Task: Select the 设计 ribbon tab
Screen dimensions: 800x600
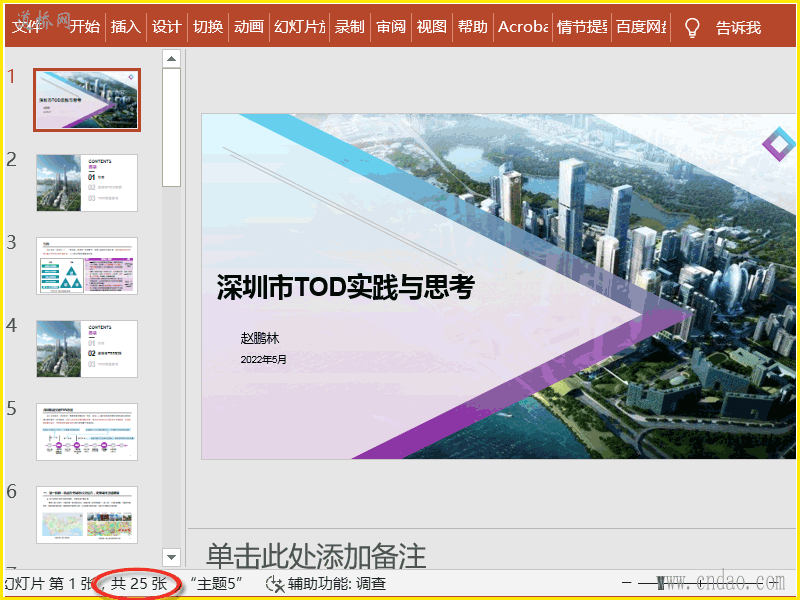Action: pyautogui.click(x=167, y=27)
